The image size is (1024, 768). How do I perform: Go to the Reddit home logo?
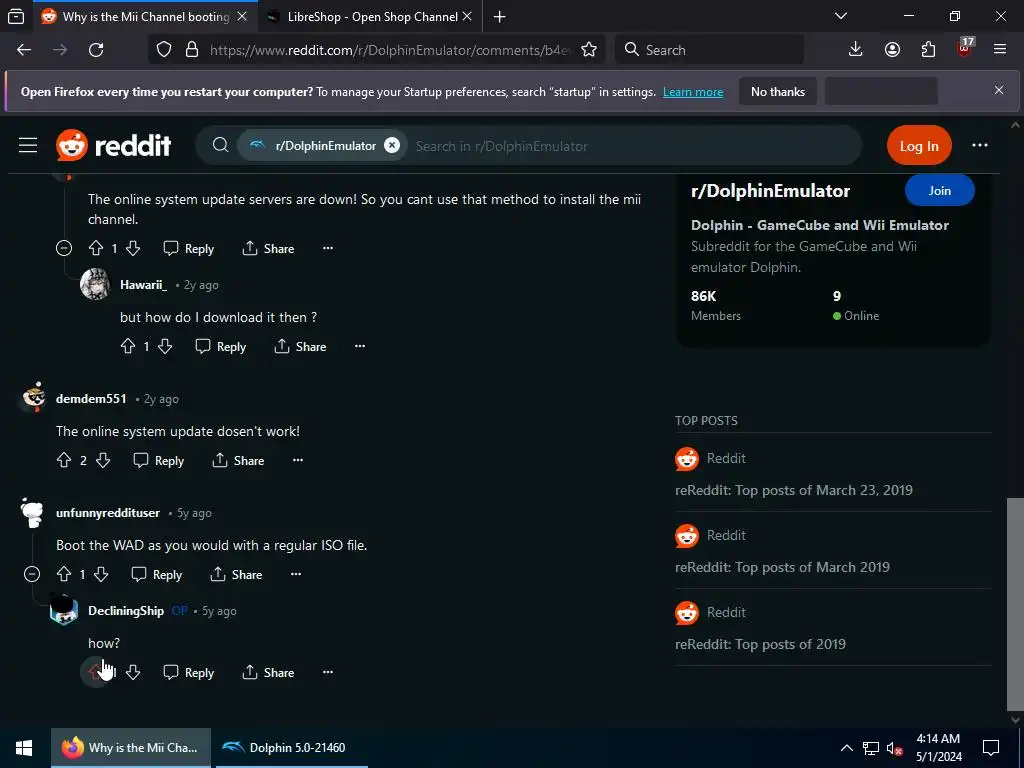114,145
